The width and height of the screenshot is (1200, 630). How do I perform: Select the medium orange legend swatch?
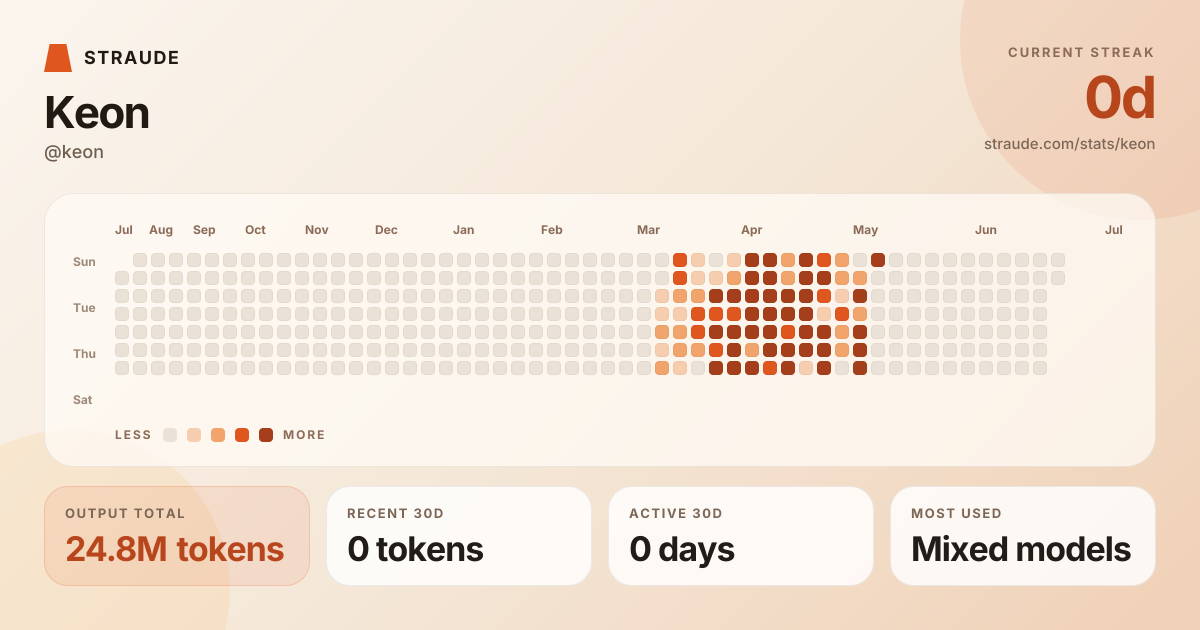pyautogui.click(x=218, y=435)
